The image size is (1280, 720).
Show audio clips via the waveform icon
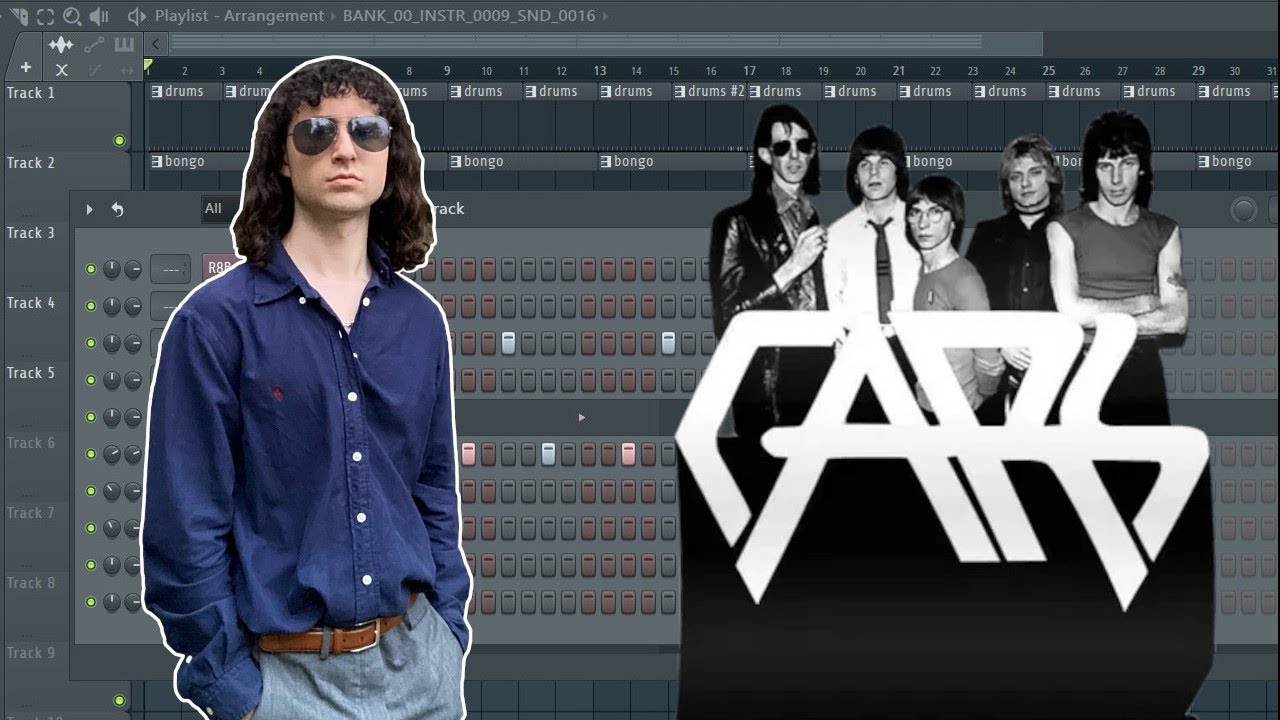[x=61, y=45]
